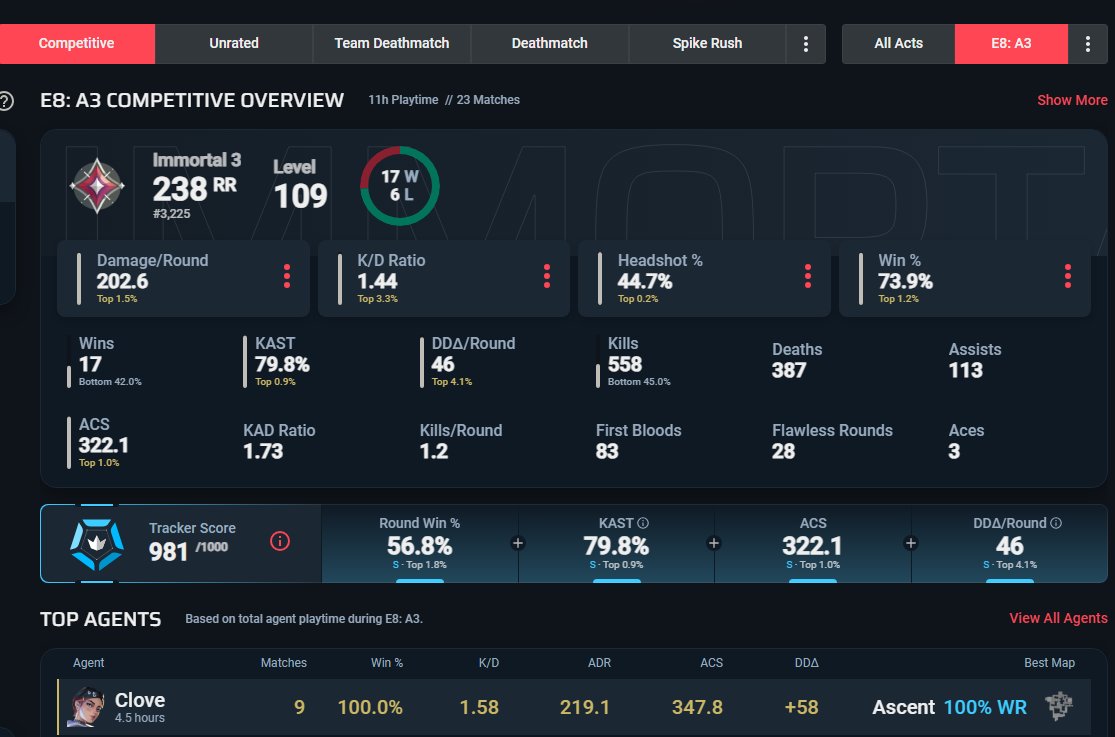1115x737 pixels.
Task: Click the #3,225 leaderboard rank
Action: (171, 213)
